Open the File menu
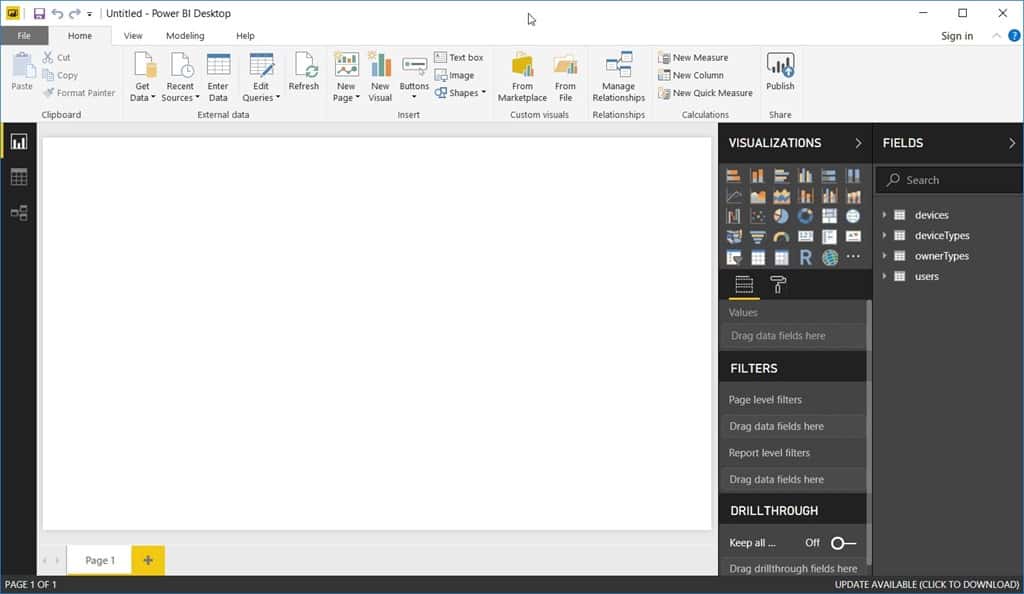The width and height of the screenshot is (1024, 594). (x=24, y=35)
